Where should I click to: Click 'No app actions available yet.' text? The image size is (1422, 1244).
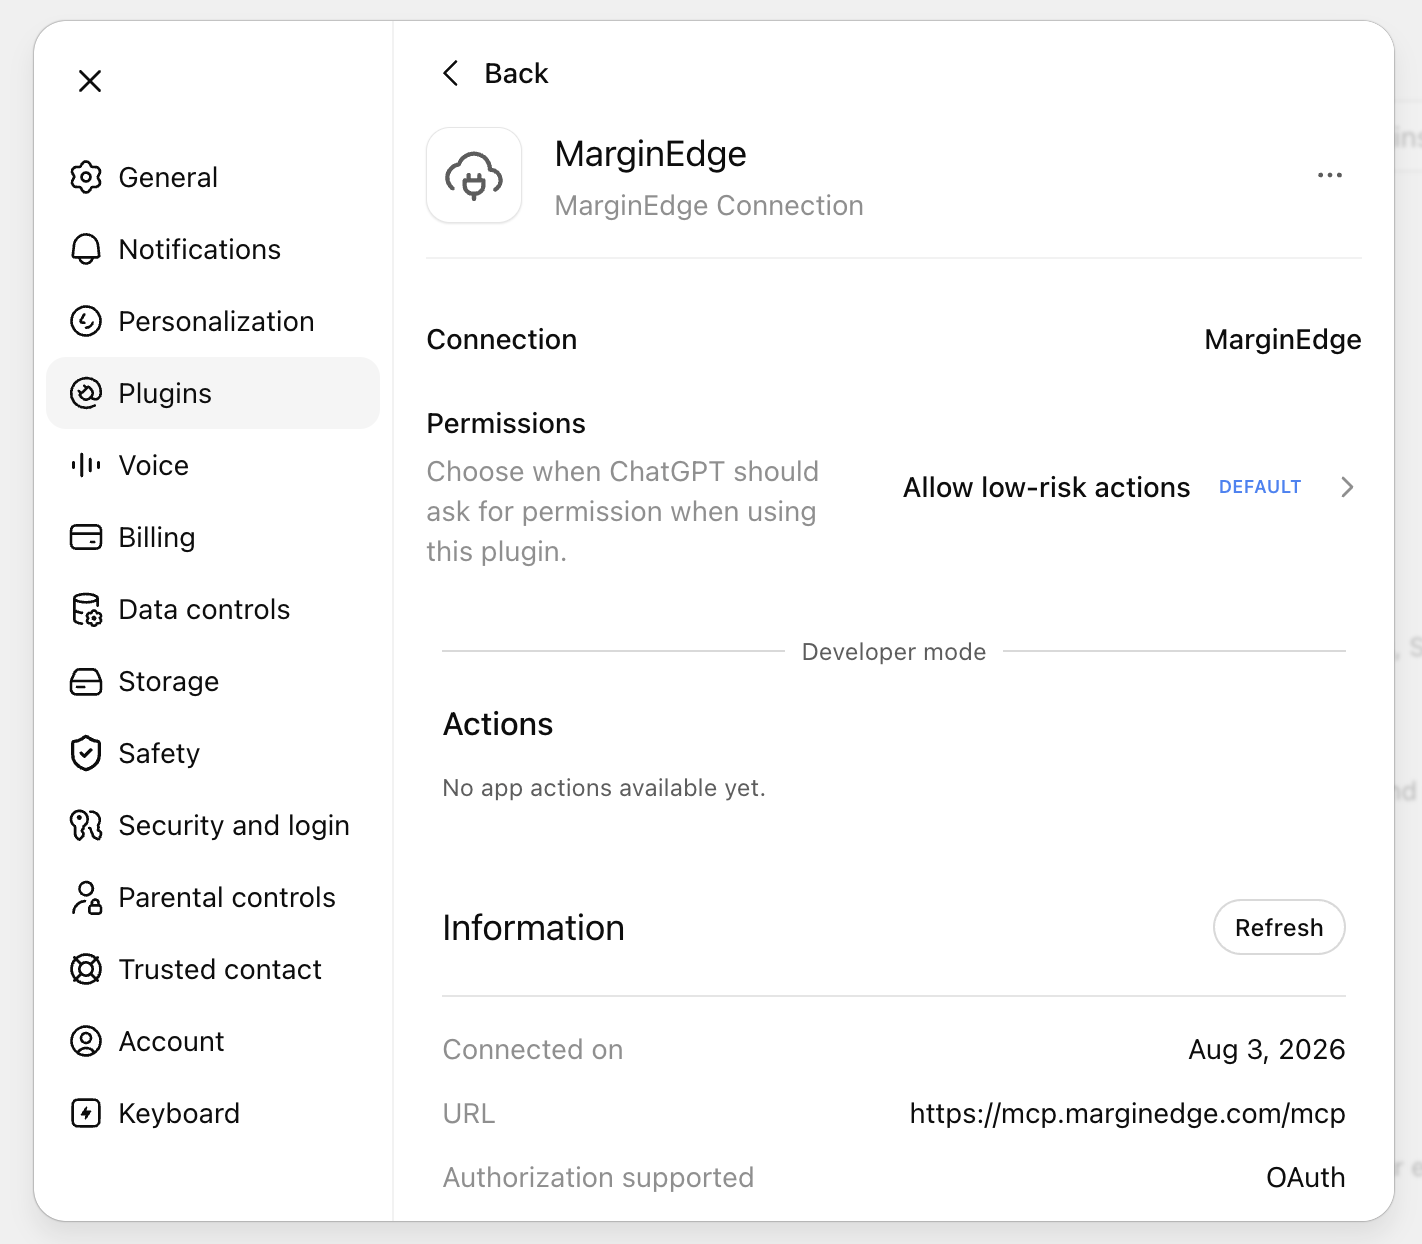point(604,788)
